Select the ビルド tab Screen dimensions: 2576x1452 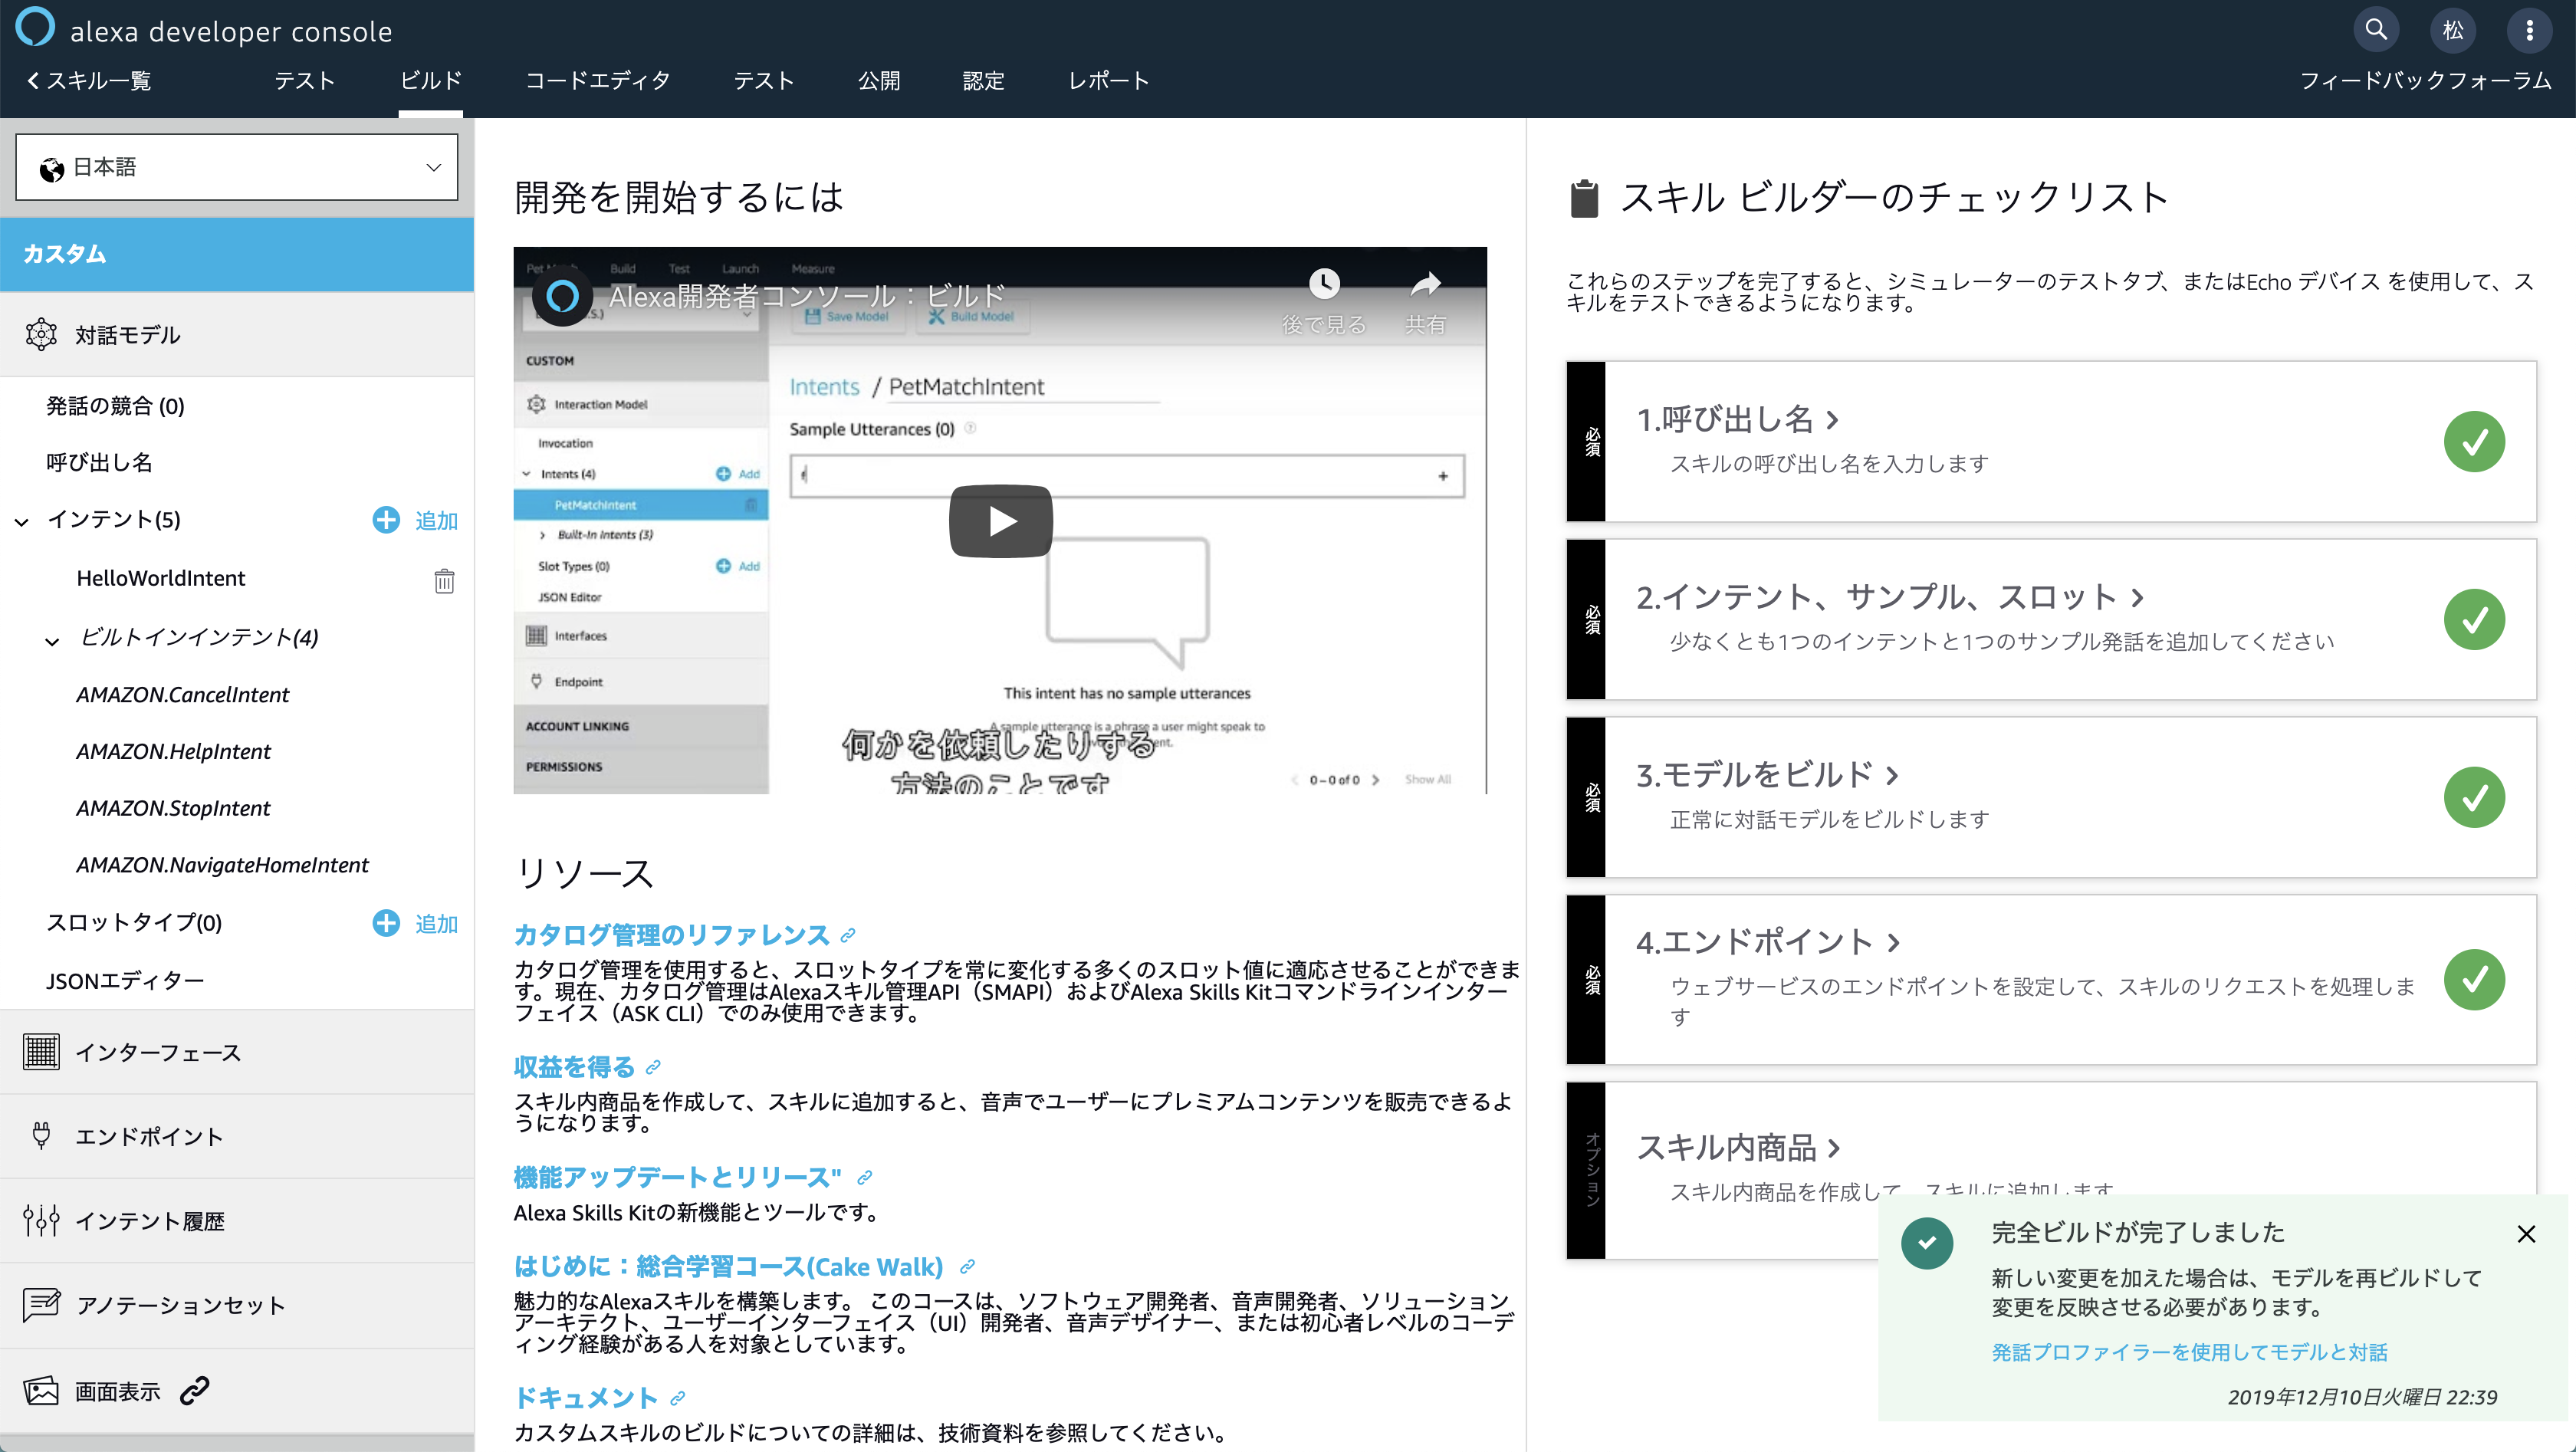(431, 80)
